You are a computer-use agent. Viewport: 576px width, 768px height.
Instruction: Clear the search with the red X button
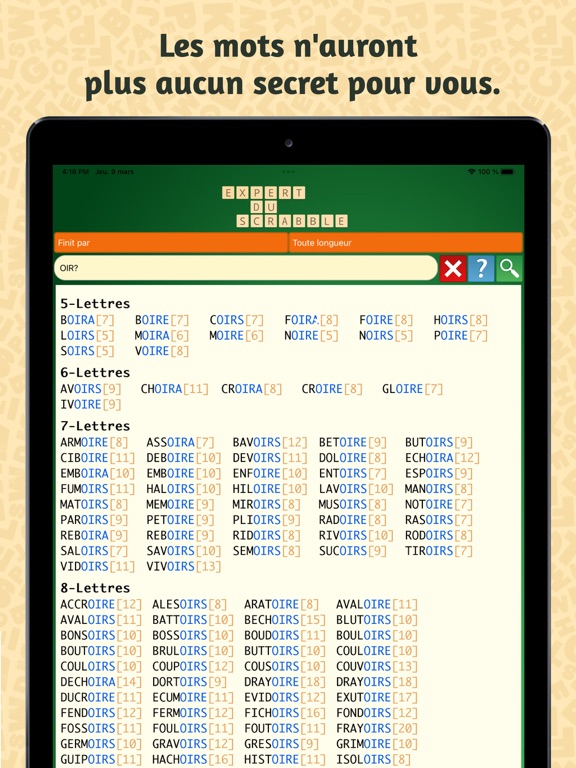pyautogui.click(x=453, y=268)
